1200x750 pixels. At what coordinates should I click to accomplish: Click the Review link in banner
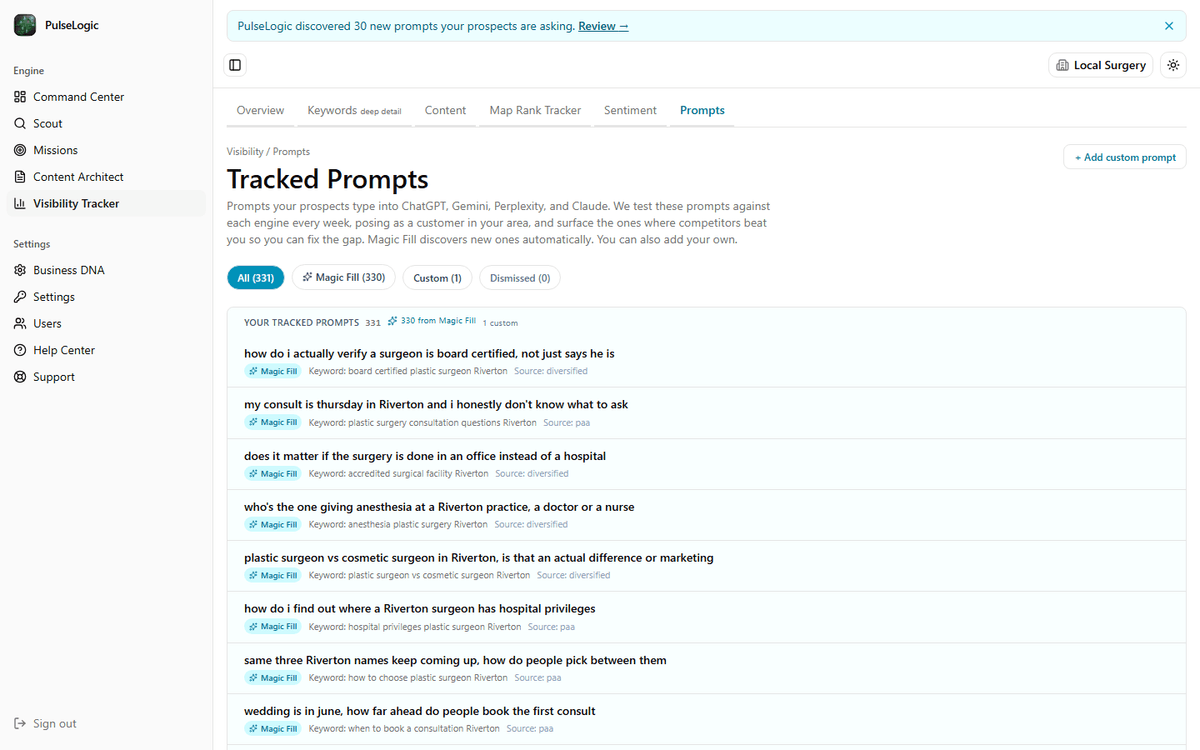(603, 26)
